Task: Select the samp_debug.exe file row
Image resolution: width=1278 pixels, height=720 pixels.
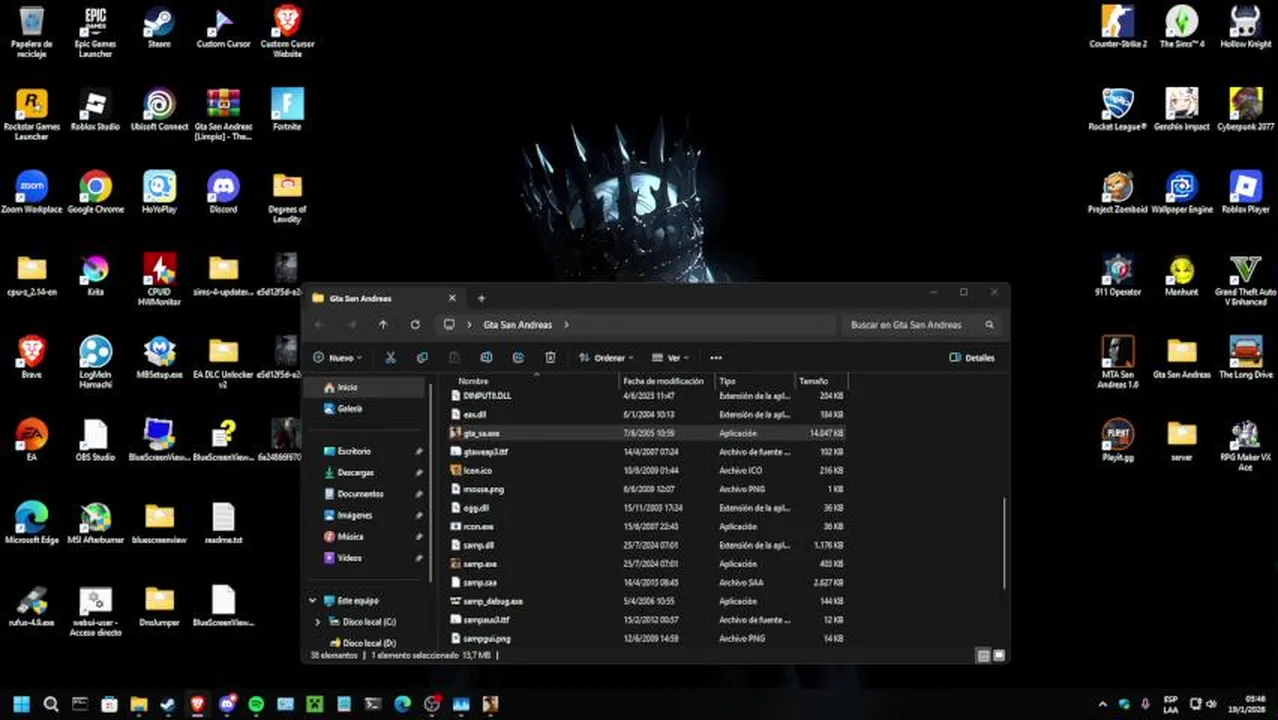Action: (x=648, y=601)
